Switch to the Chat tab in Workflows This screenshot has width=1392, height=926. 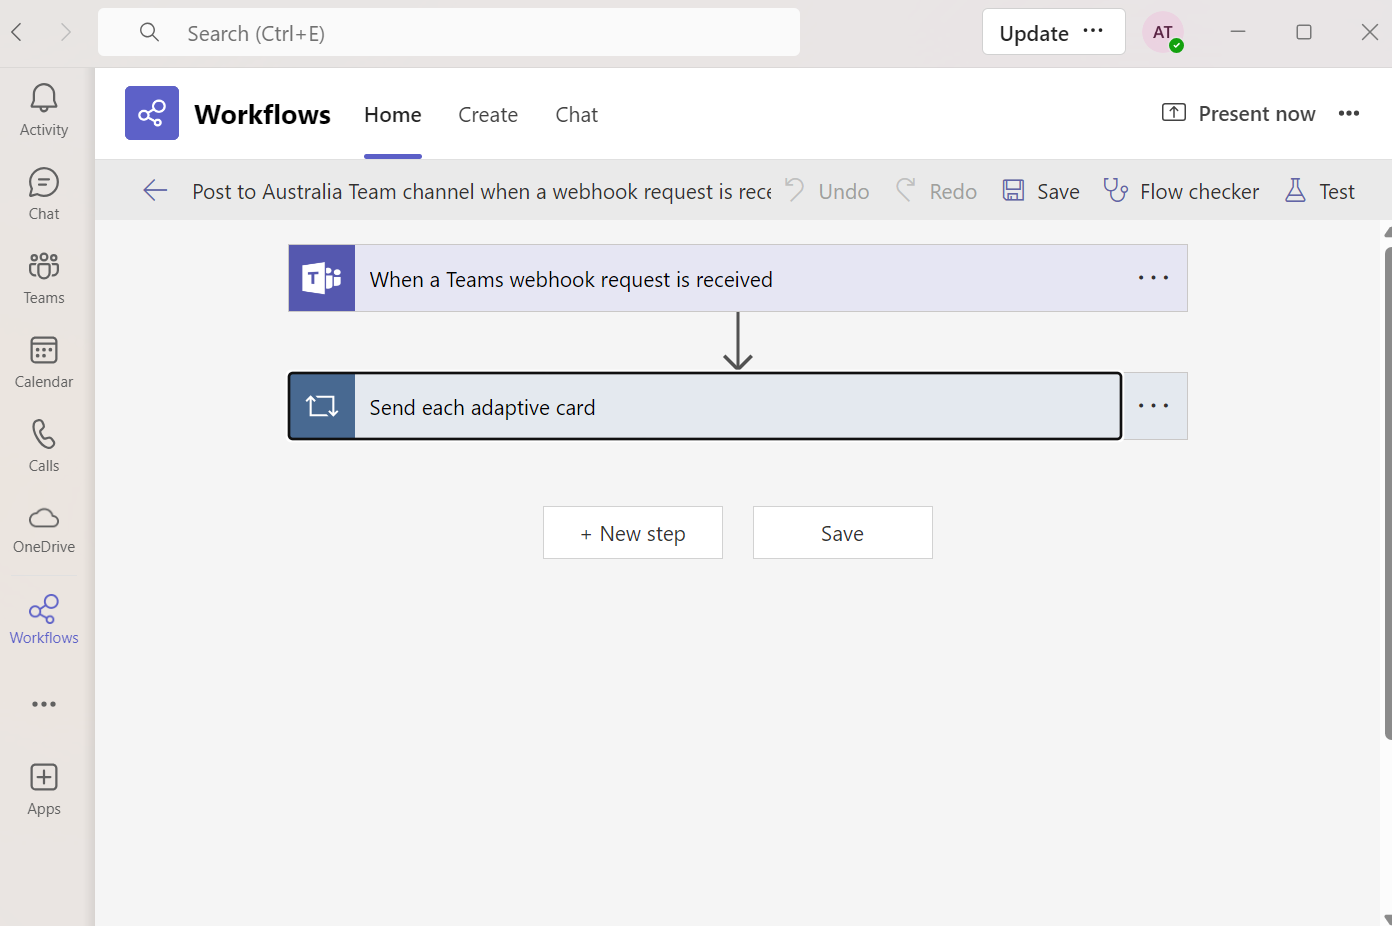coord(577,115)
